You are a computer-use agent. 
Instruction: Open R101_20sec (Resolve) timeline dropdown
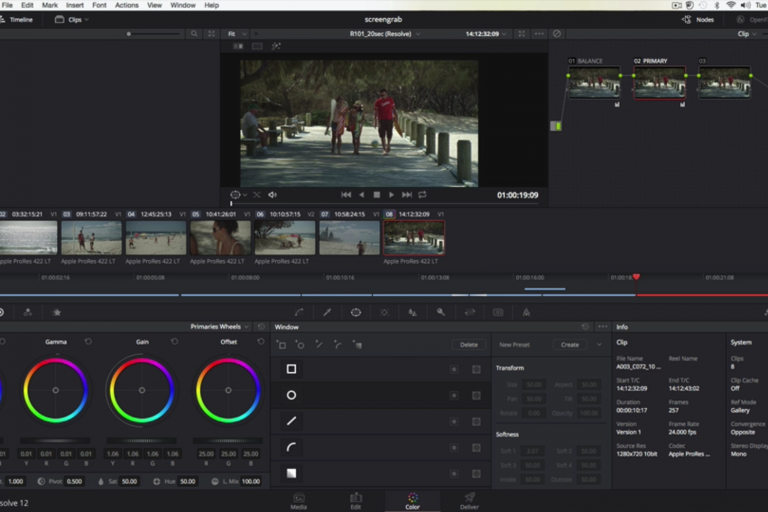coord(384,34)
